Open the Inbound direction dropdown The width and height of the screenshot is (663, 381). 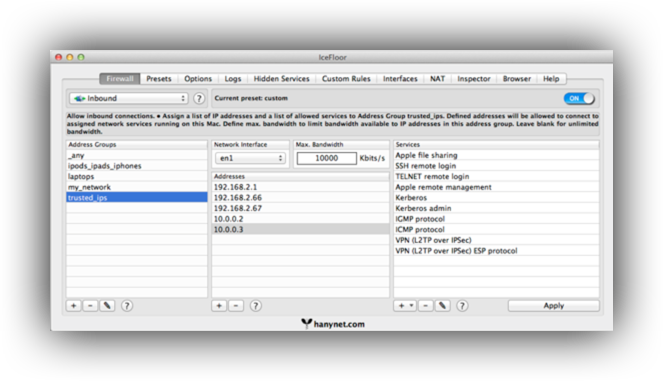(129, 99)
